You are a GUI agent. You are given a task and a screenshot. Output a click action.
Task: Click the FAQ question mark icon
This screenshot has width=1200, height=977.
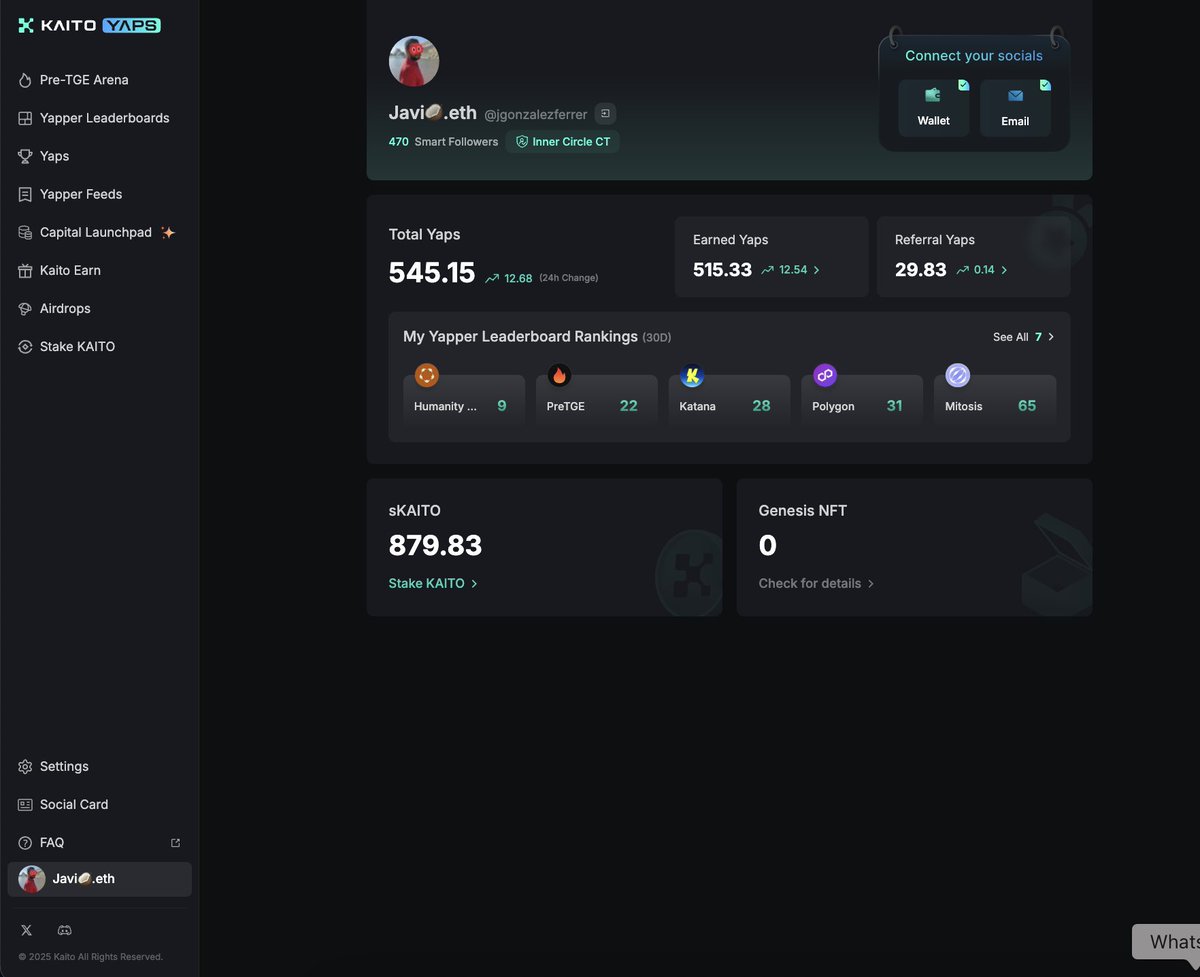25,843
